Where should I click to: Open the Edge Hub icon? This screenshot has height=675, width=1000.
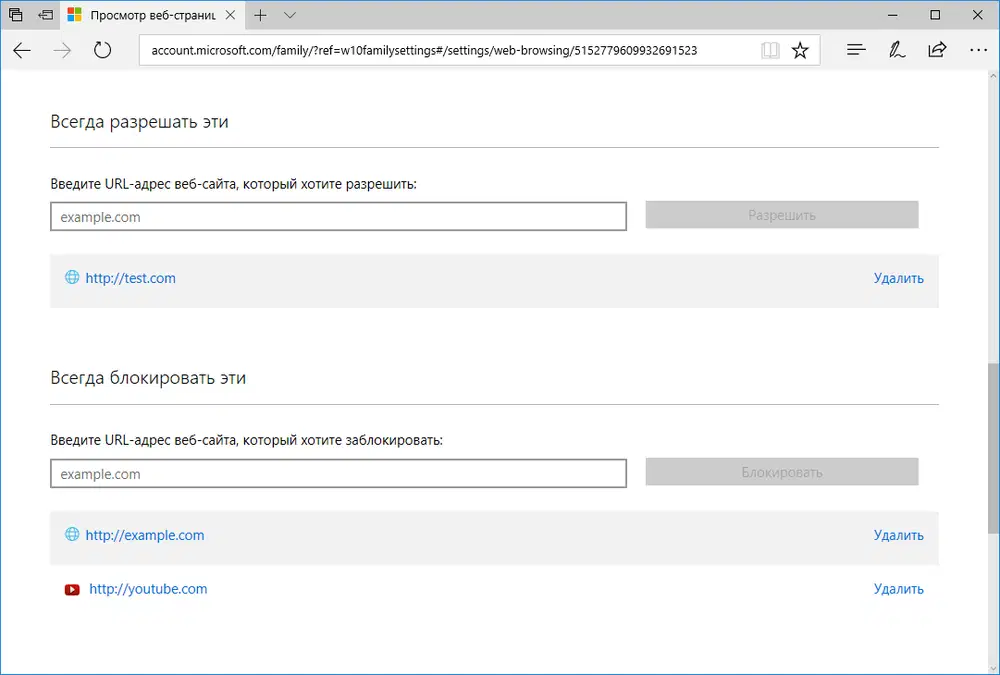[x=856, y=50]
